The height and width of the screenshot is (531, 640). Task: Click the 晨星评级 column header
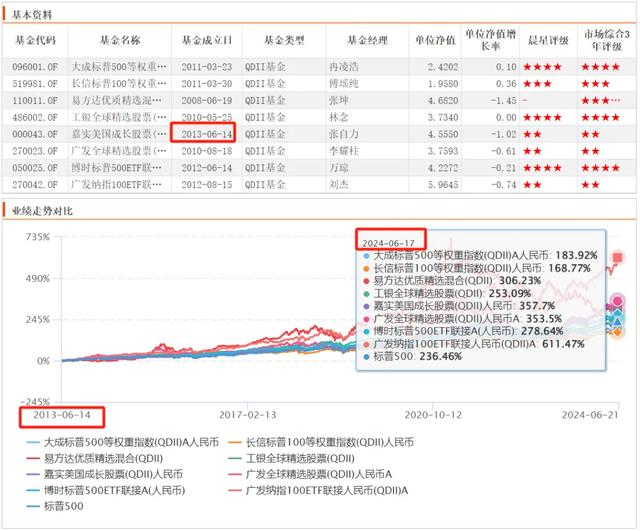click(x=548, y=40)
